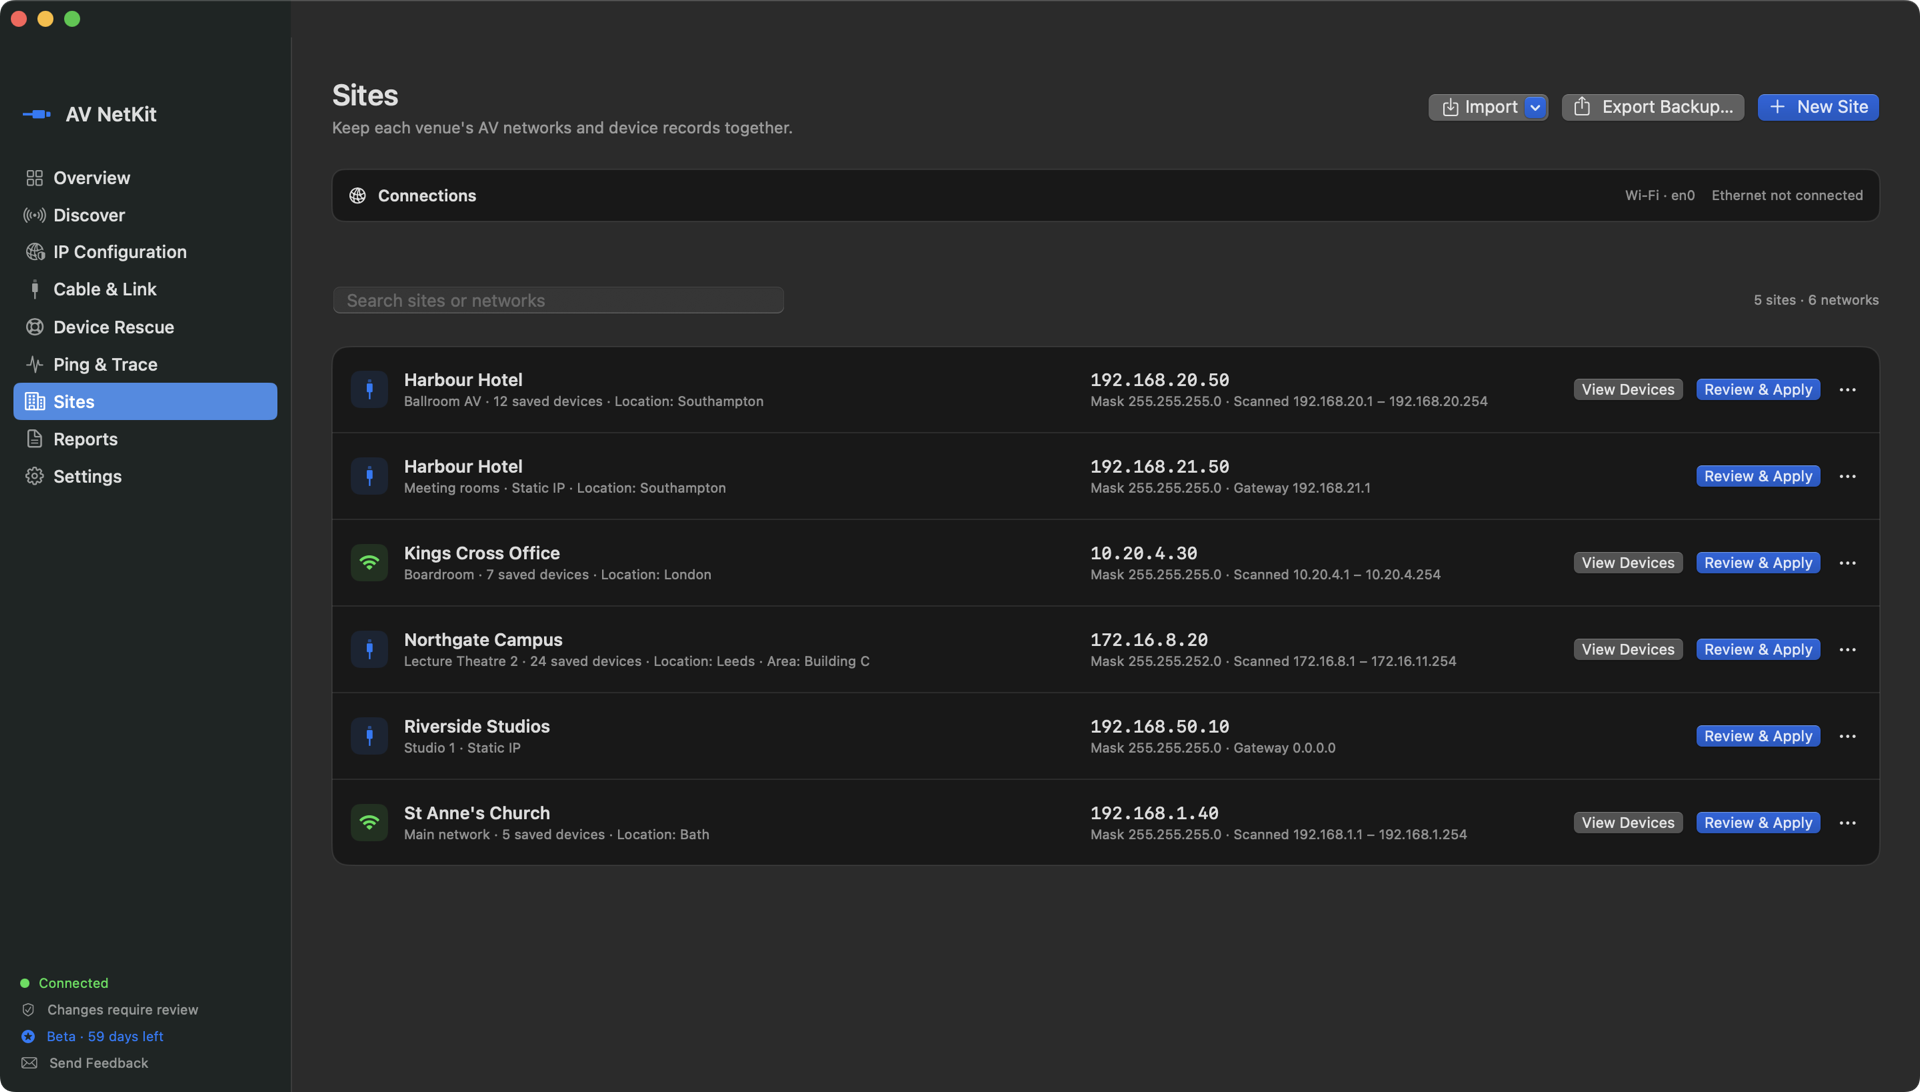Screen dimensions: 1920x1092
Task: Click the Send Feedback envelope icon
Action: click(29, 1063)
